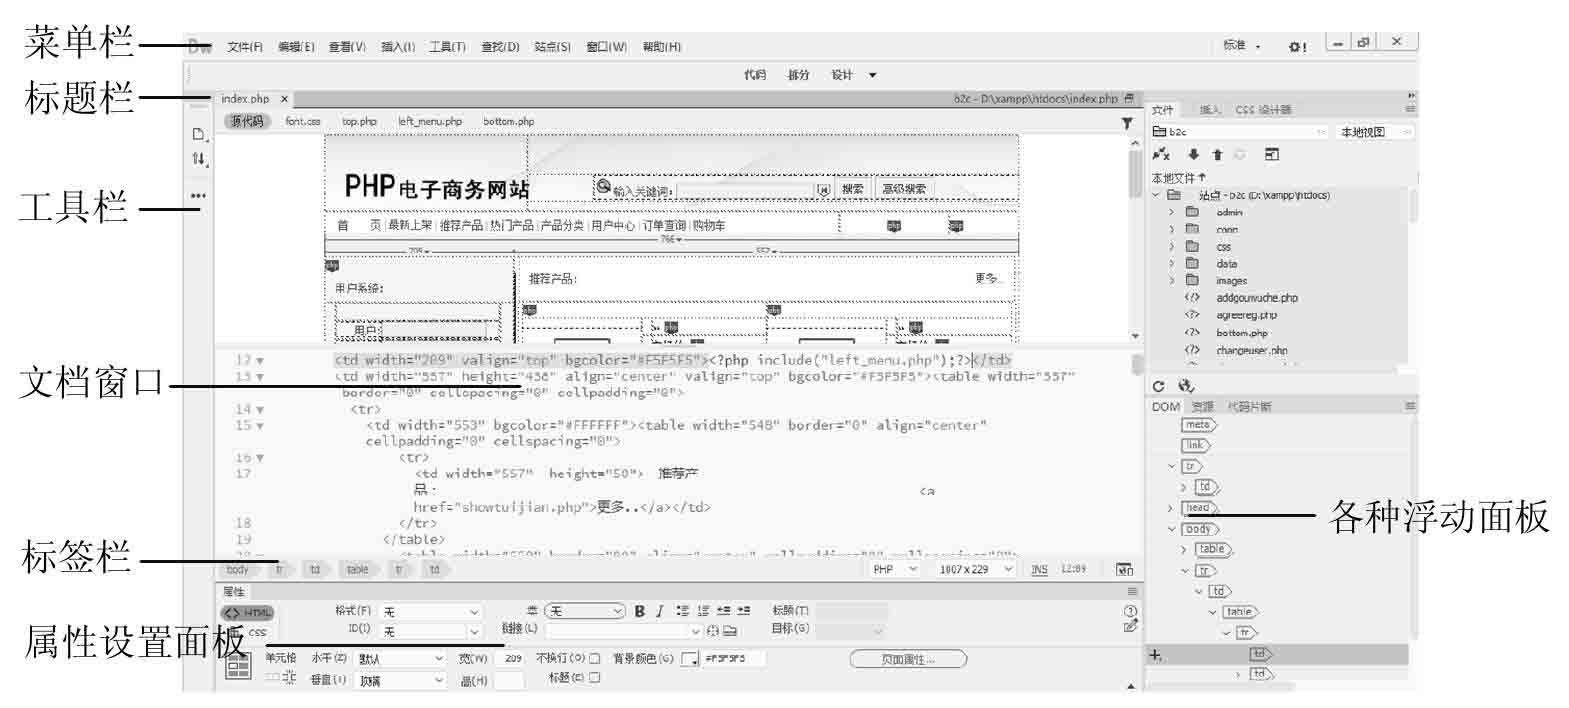Click the Point to File target icon

[713, 631]
